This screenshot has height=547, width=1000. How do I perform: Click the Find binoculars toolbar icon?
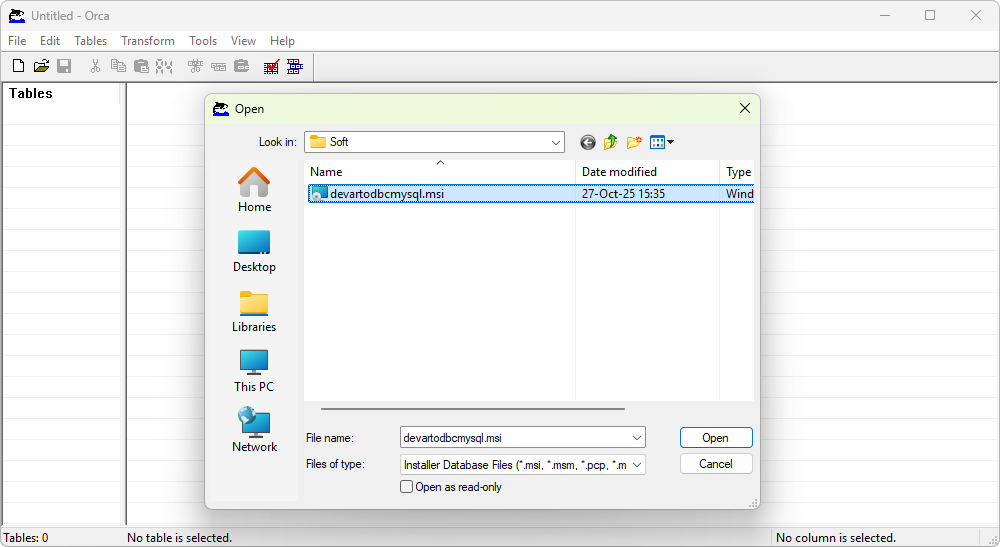(x=164, y=66)
